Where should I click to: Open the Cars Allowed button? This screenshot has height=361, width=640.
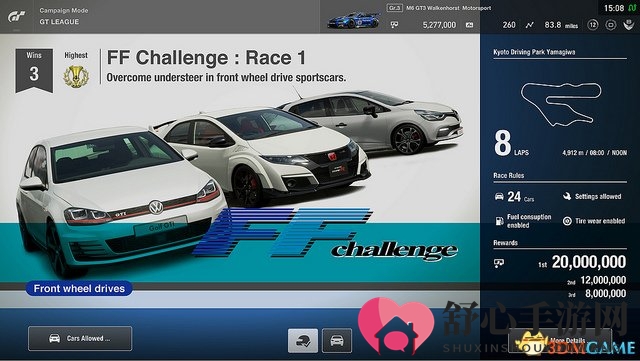point(80,339)
